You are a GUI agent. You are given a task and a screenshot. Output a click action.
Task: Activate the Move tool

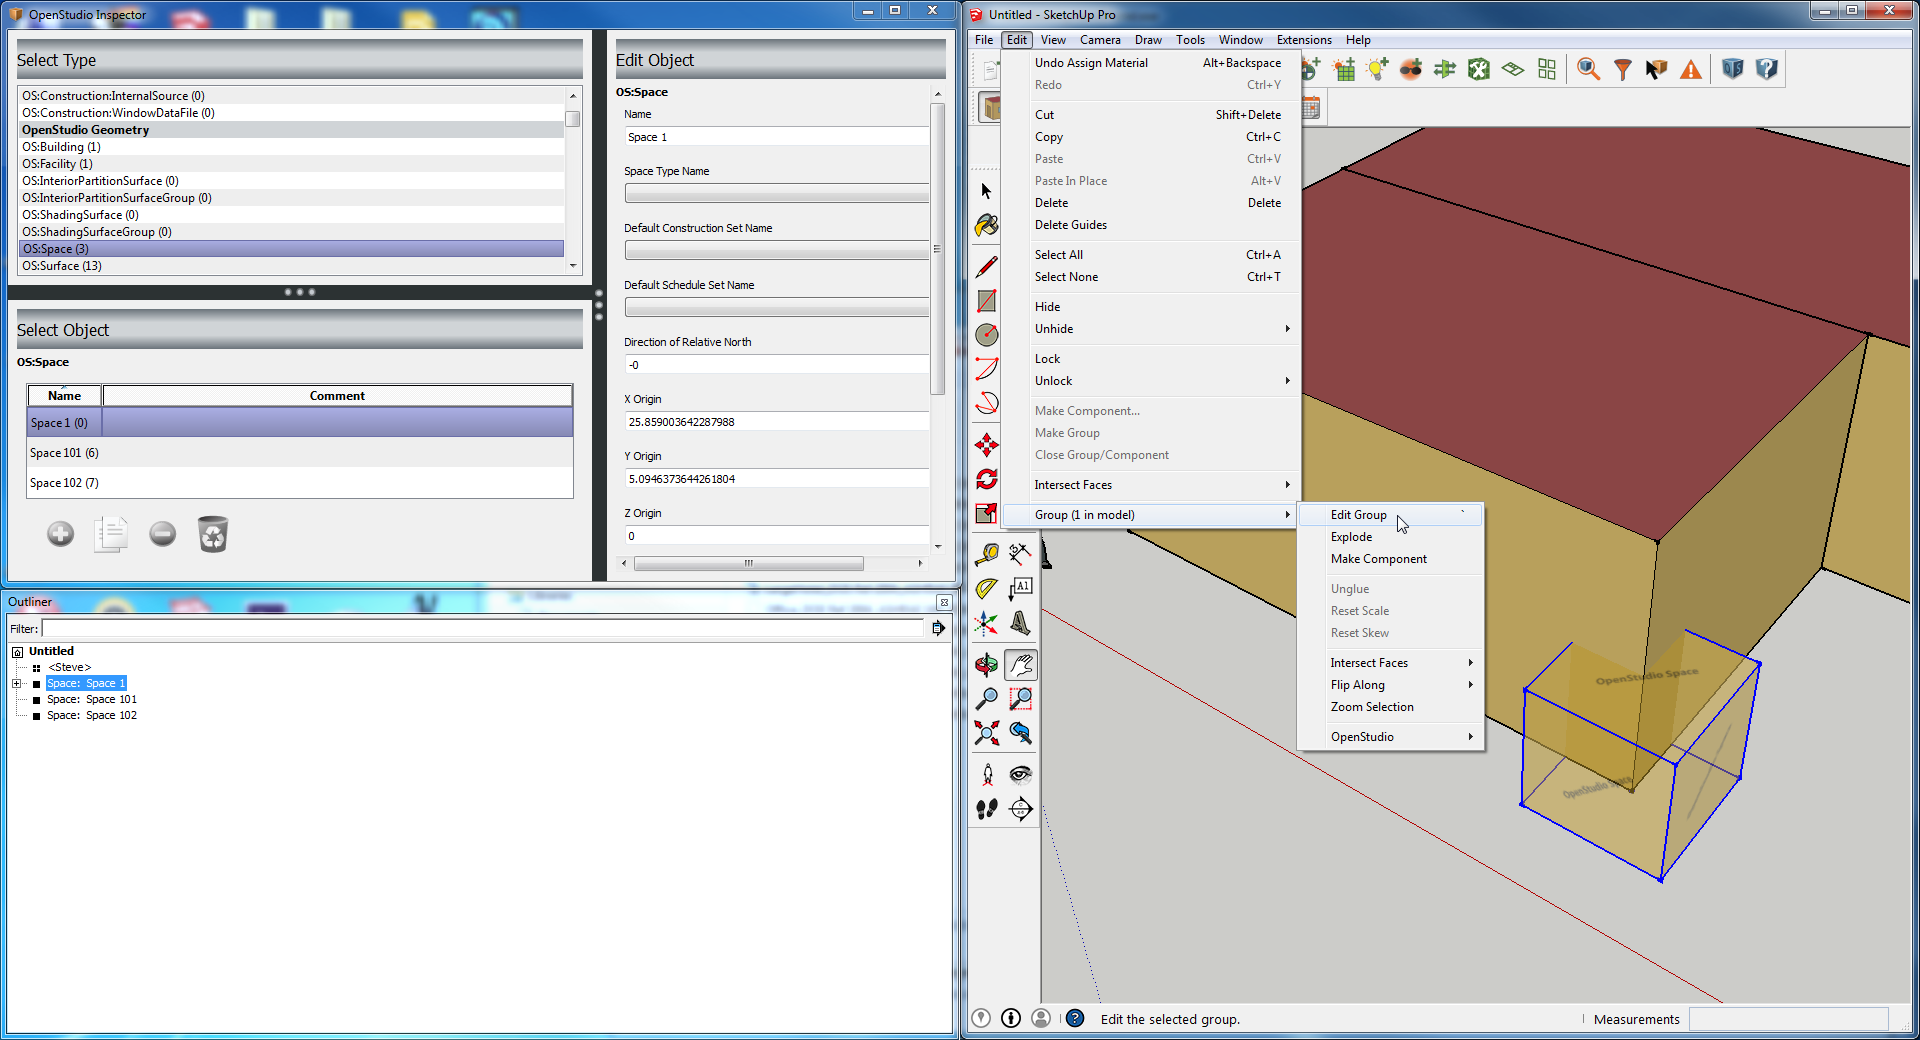[x=986, y=445]
